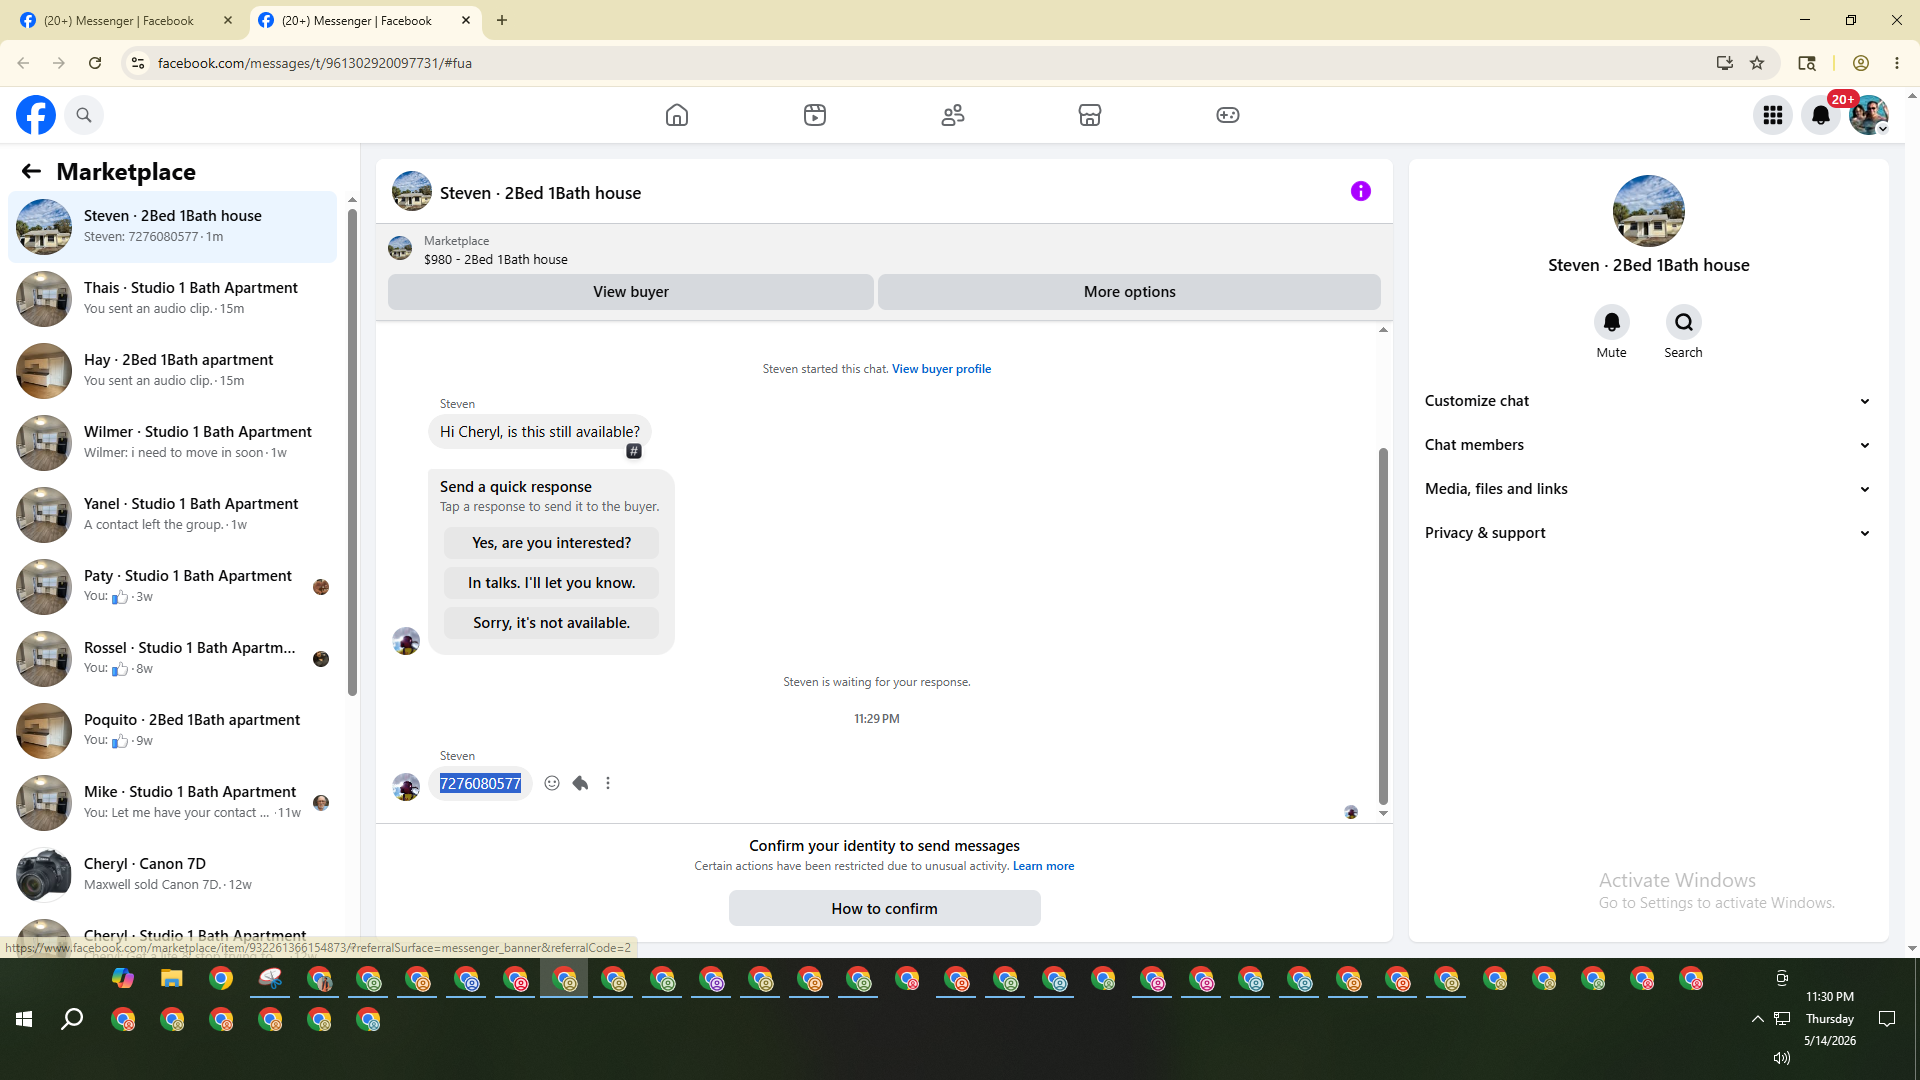Image resolution: width=1920 pixels, height=1080 pixels.
Task: Click the Hi Cheryl, is this still available message
Action: pyautogui.click(x=540, y=432)
